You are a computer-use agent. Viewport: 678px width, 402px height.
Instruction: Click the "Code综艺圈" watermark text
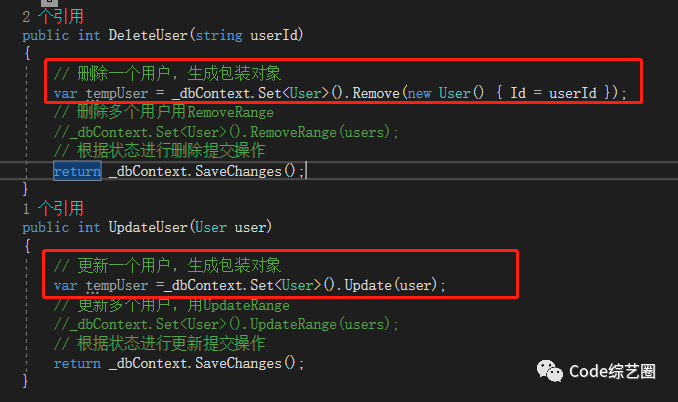coord(612,372)
